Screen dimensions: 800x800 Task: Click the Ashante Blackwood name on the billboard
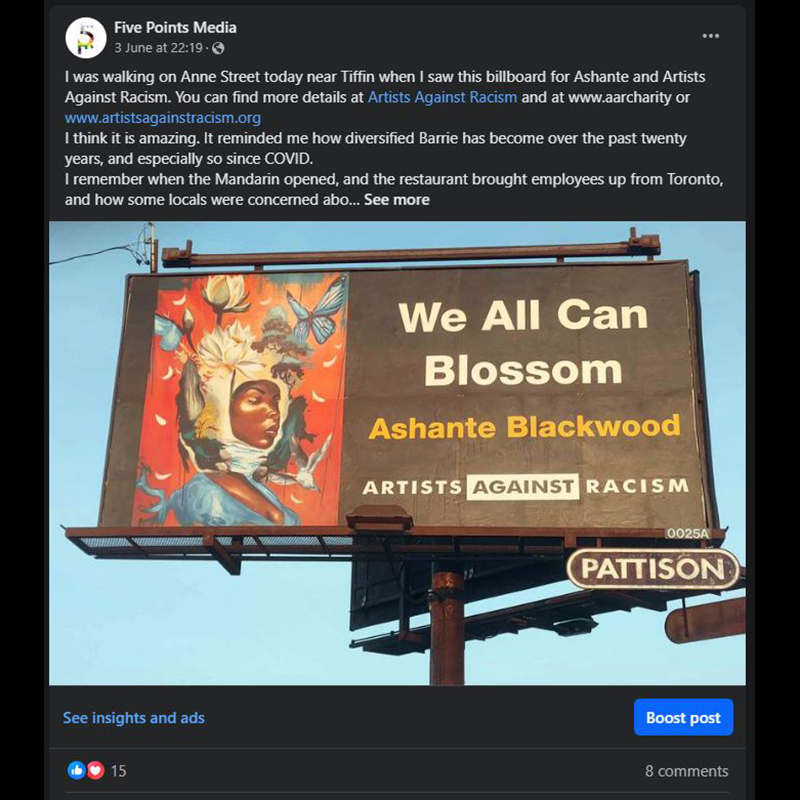pos(524,428)
